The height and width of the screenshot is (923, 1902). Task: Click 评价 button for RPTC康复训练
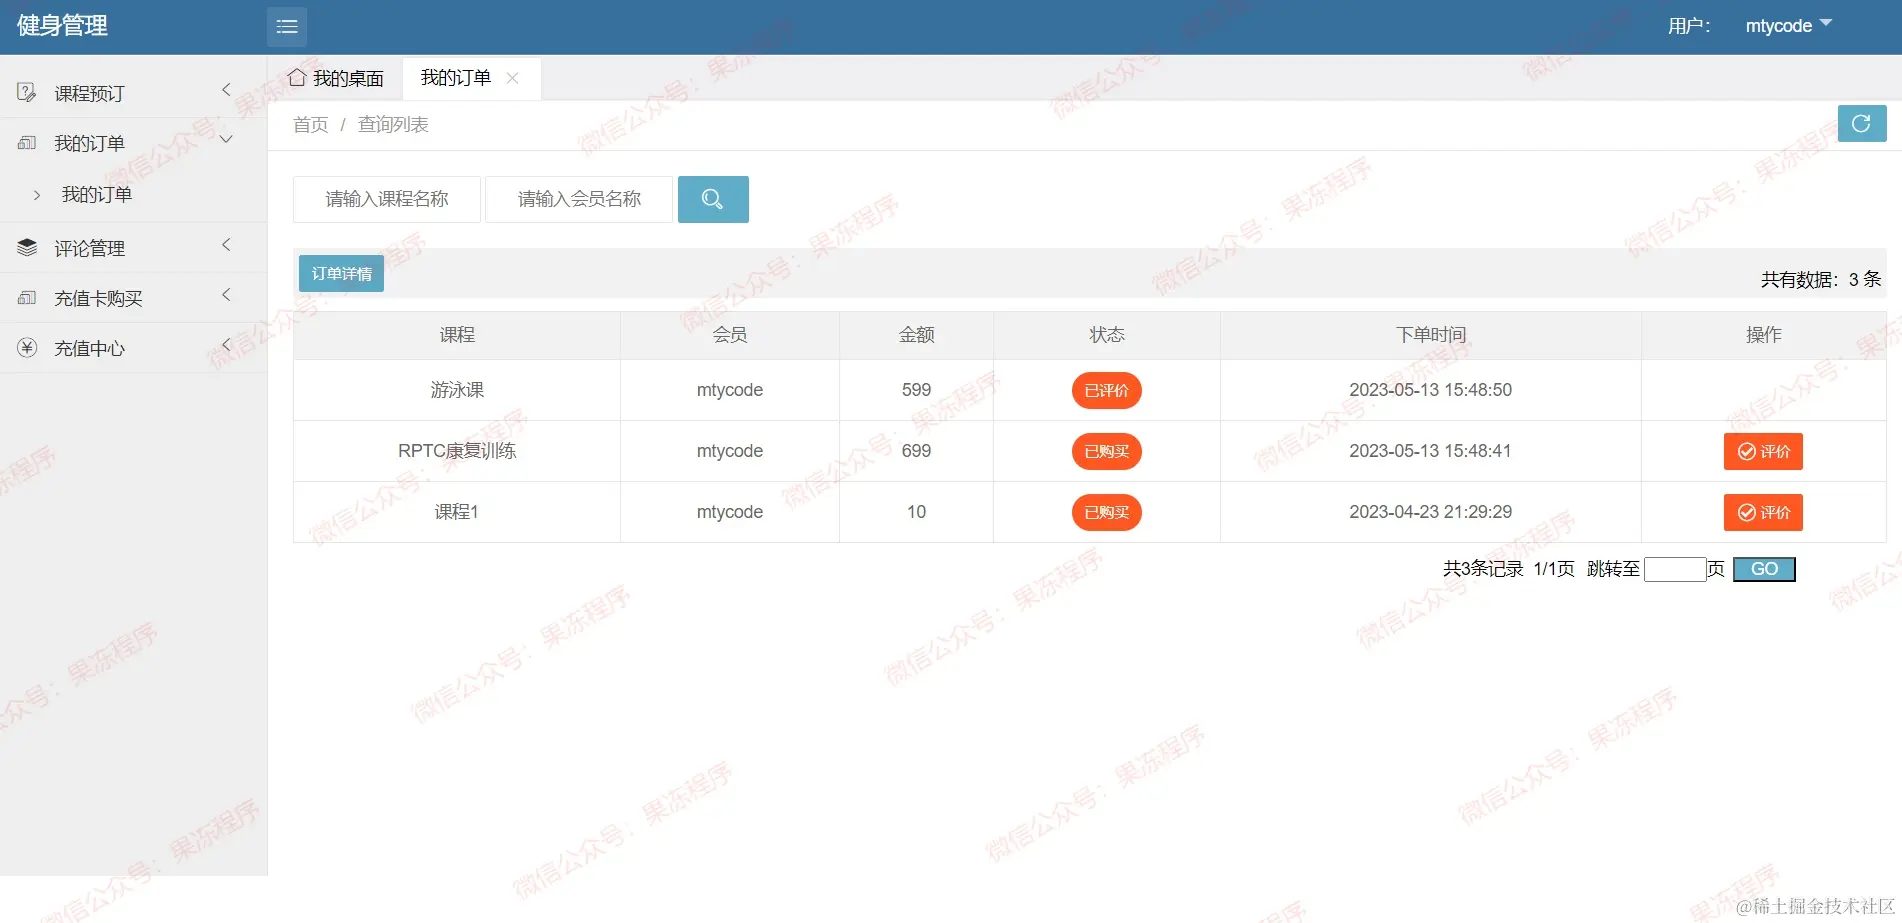pos(1763,452)
